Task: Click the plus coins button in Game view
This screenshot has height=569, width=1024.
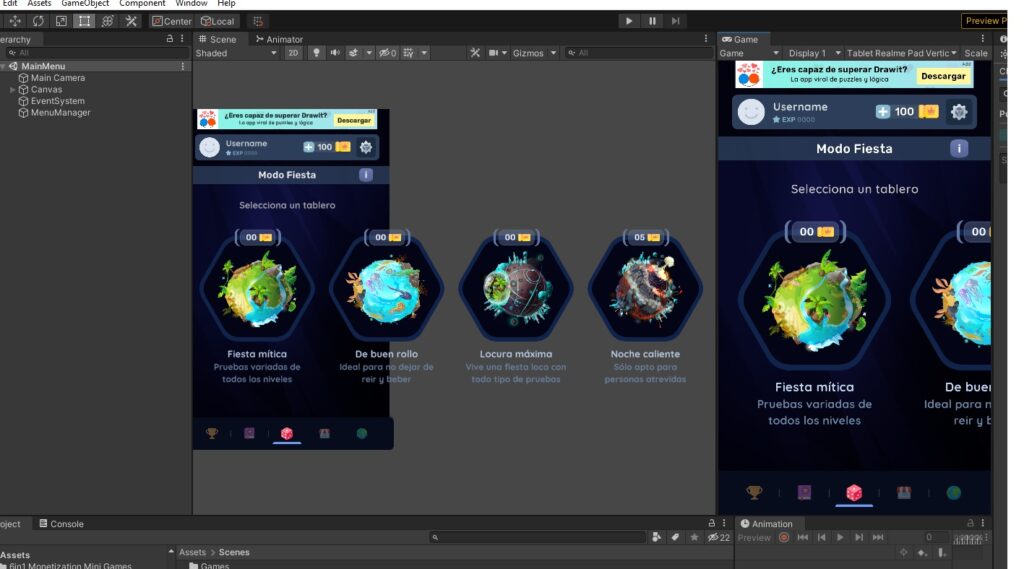Action: [x=882, y=112]
